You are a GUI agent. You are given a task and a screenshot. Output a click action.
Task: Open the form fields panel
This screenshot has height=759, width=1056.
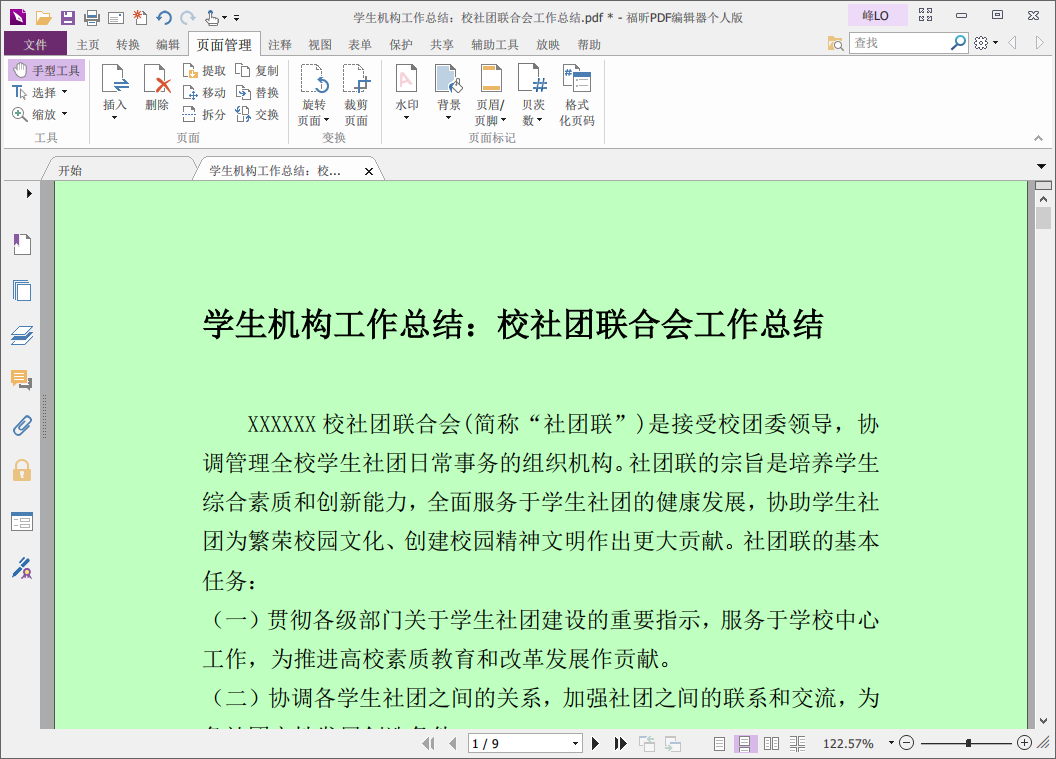(x=22, y=521)
